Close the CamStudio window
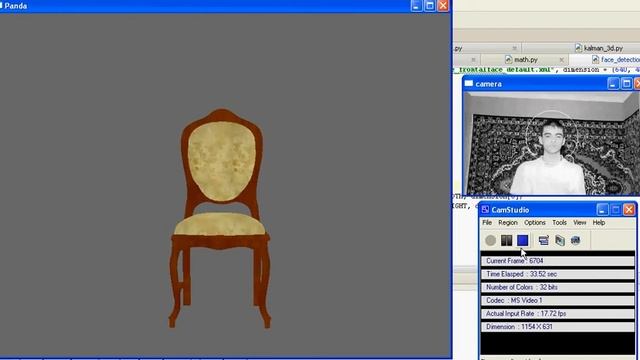This screenshot has width=640, height=360. pyautogui.click(x=629, y=210)
